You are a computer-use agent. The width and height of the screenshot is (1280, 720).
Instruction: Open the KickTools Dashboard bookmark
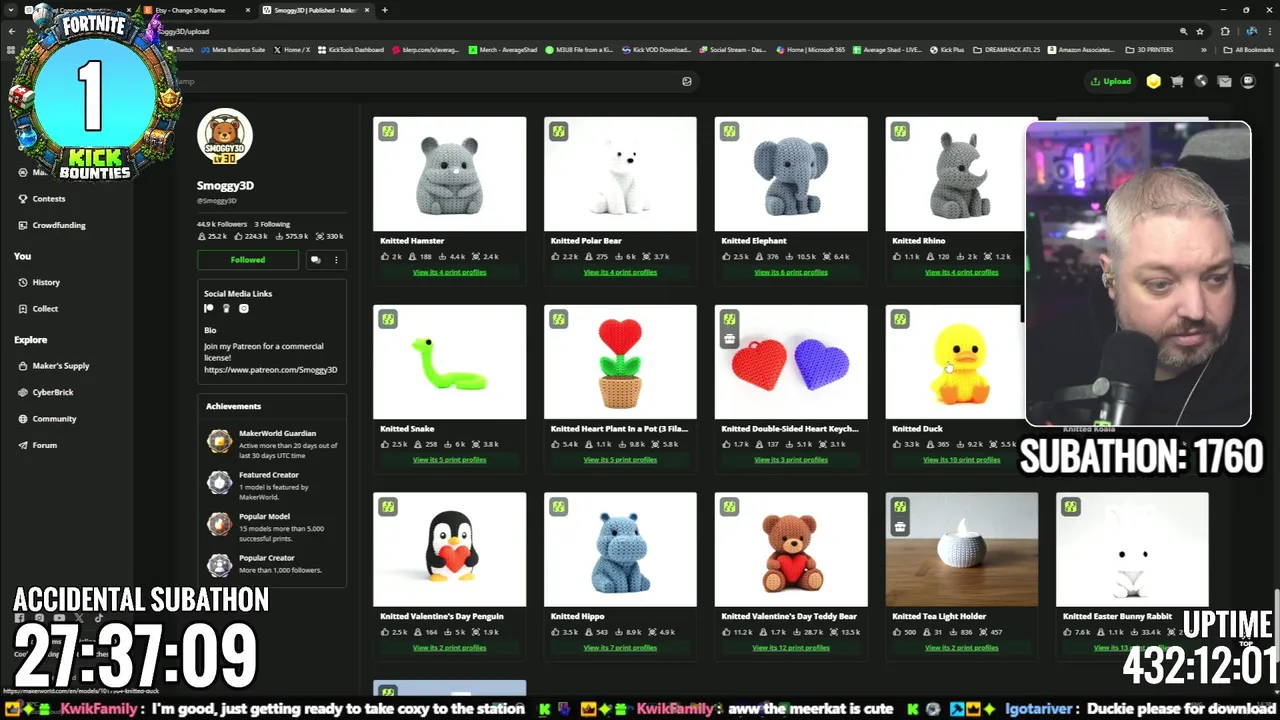pos(350,50)
